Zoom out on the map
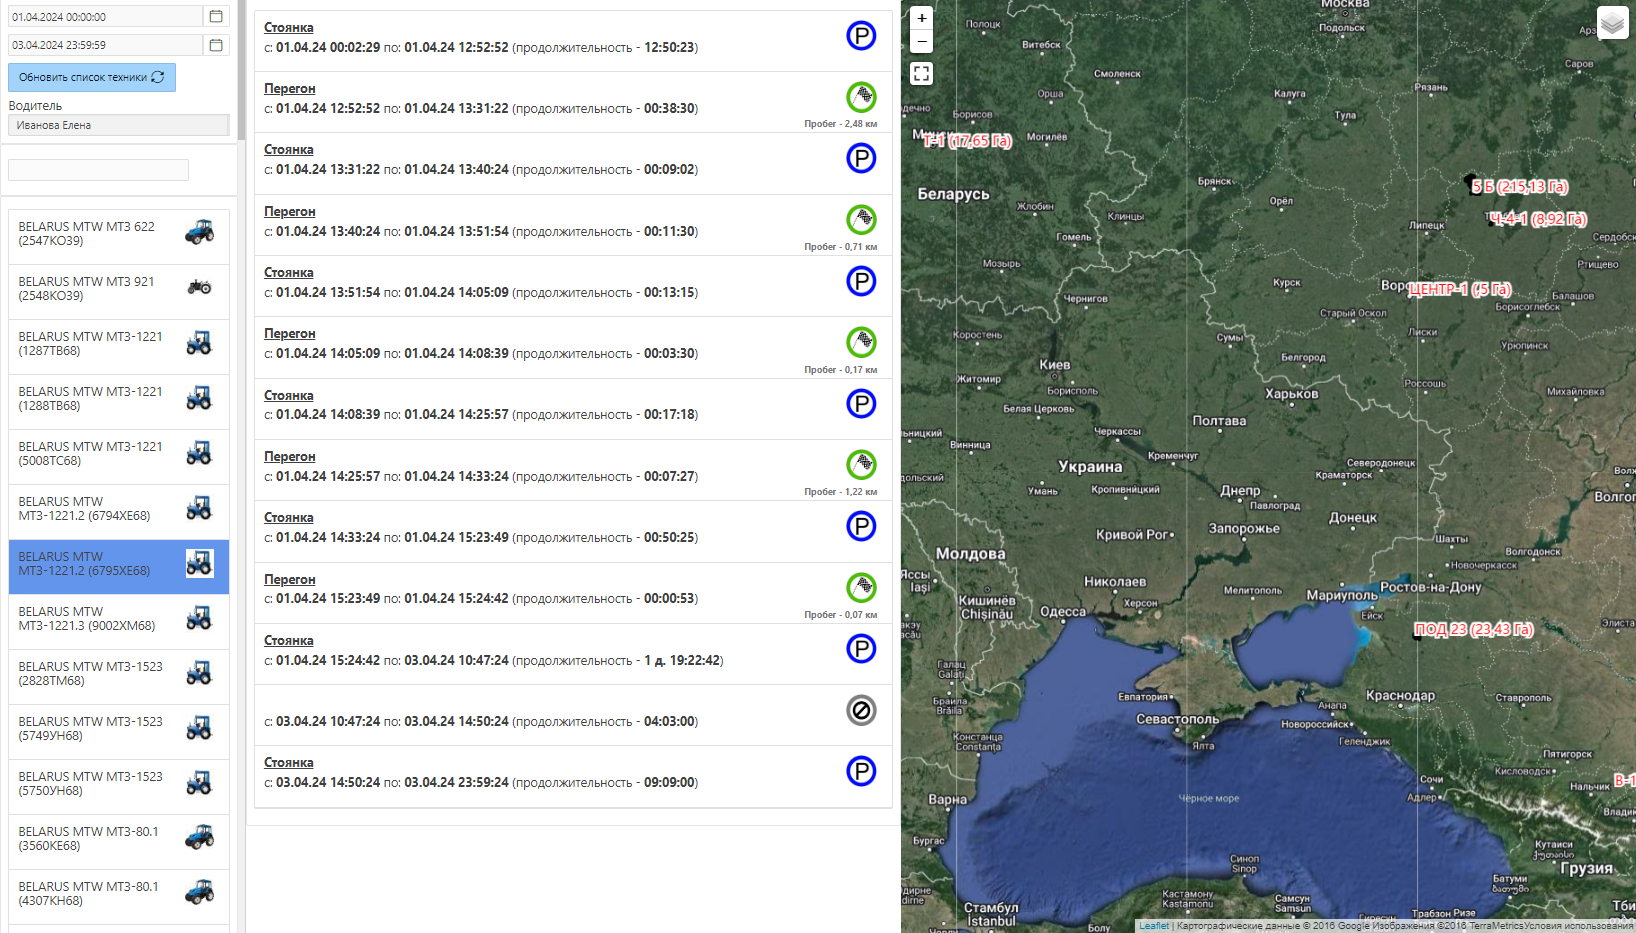This screenshot has height=933, width=1636. [x=922, y=42]
